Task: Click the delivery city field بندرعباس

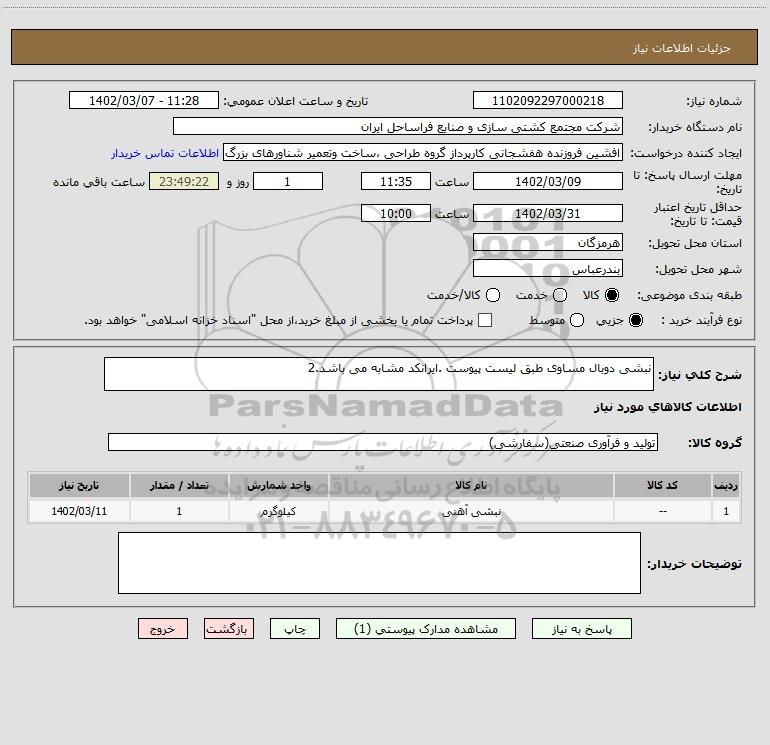Action: click(548, 269)
